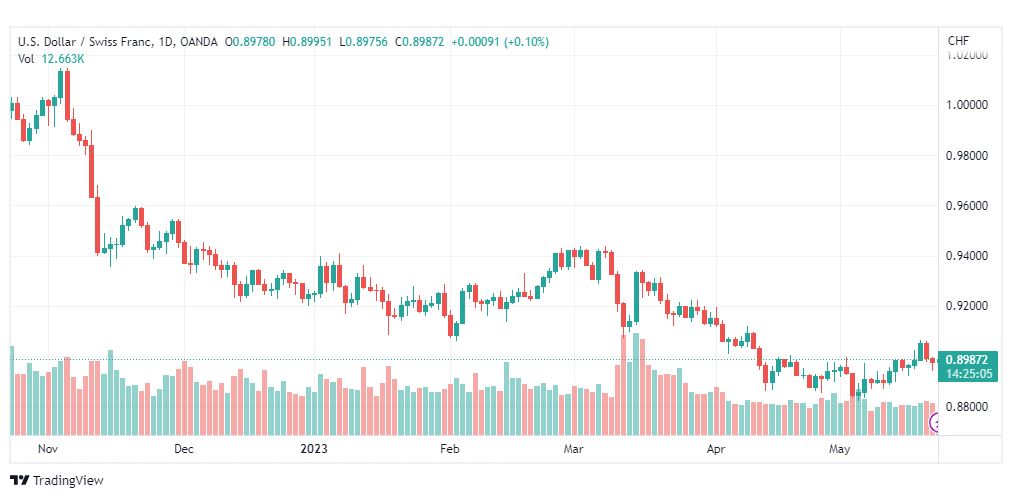Image resolution: width=1012 pixels, height=498 pixels.
Task: Open the U.S. Dollar / Swiss Franc symbol title
Action: coord(86,42)
